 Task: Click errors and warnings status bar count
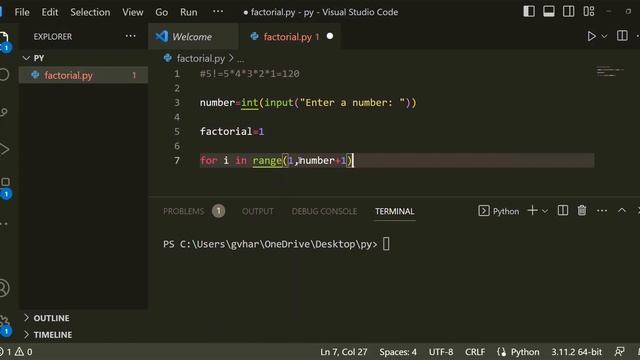tap(16, 352)
